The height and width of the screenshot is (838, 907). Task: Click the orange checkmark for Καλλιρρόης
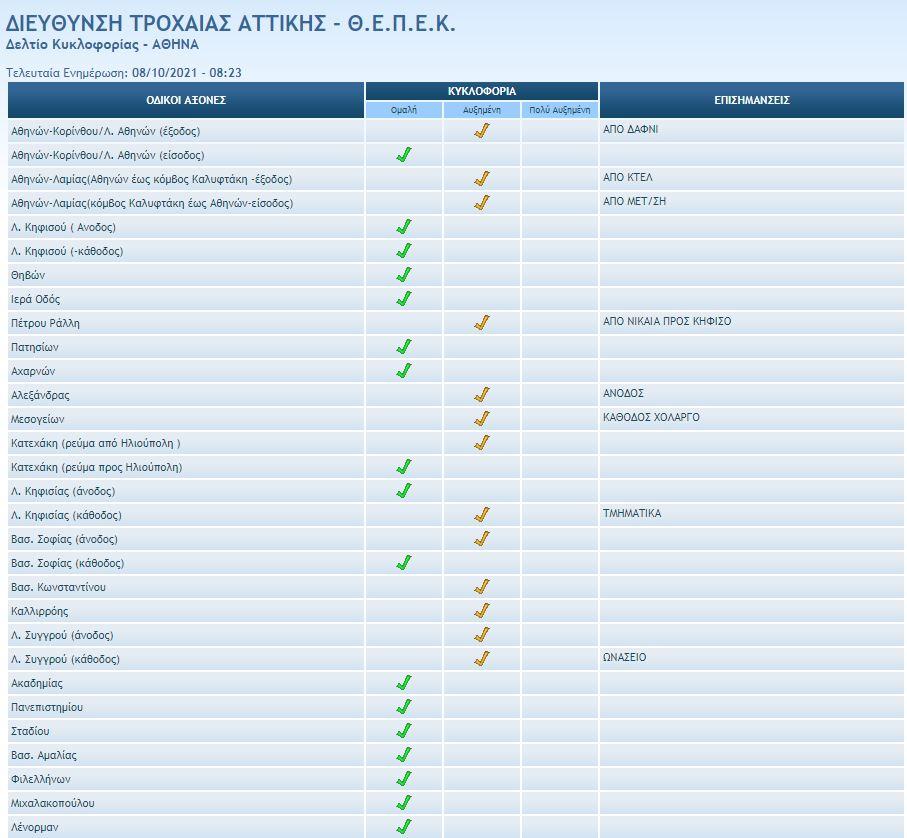pos(482,611)
